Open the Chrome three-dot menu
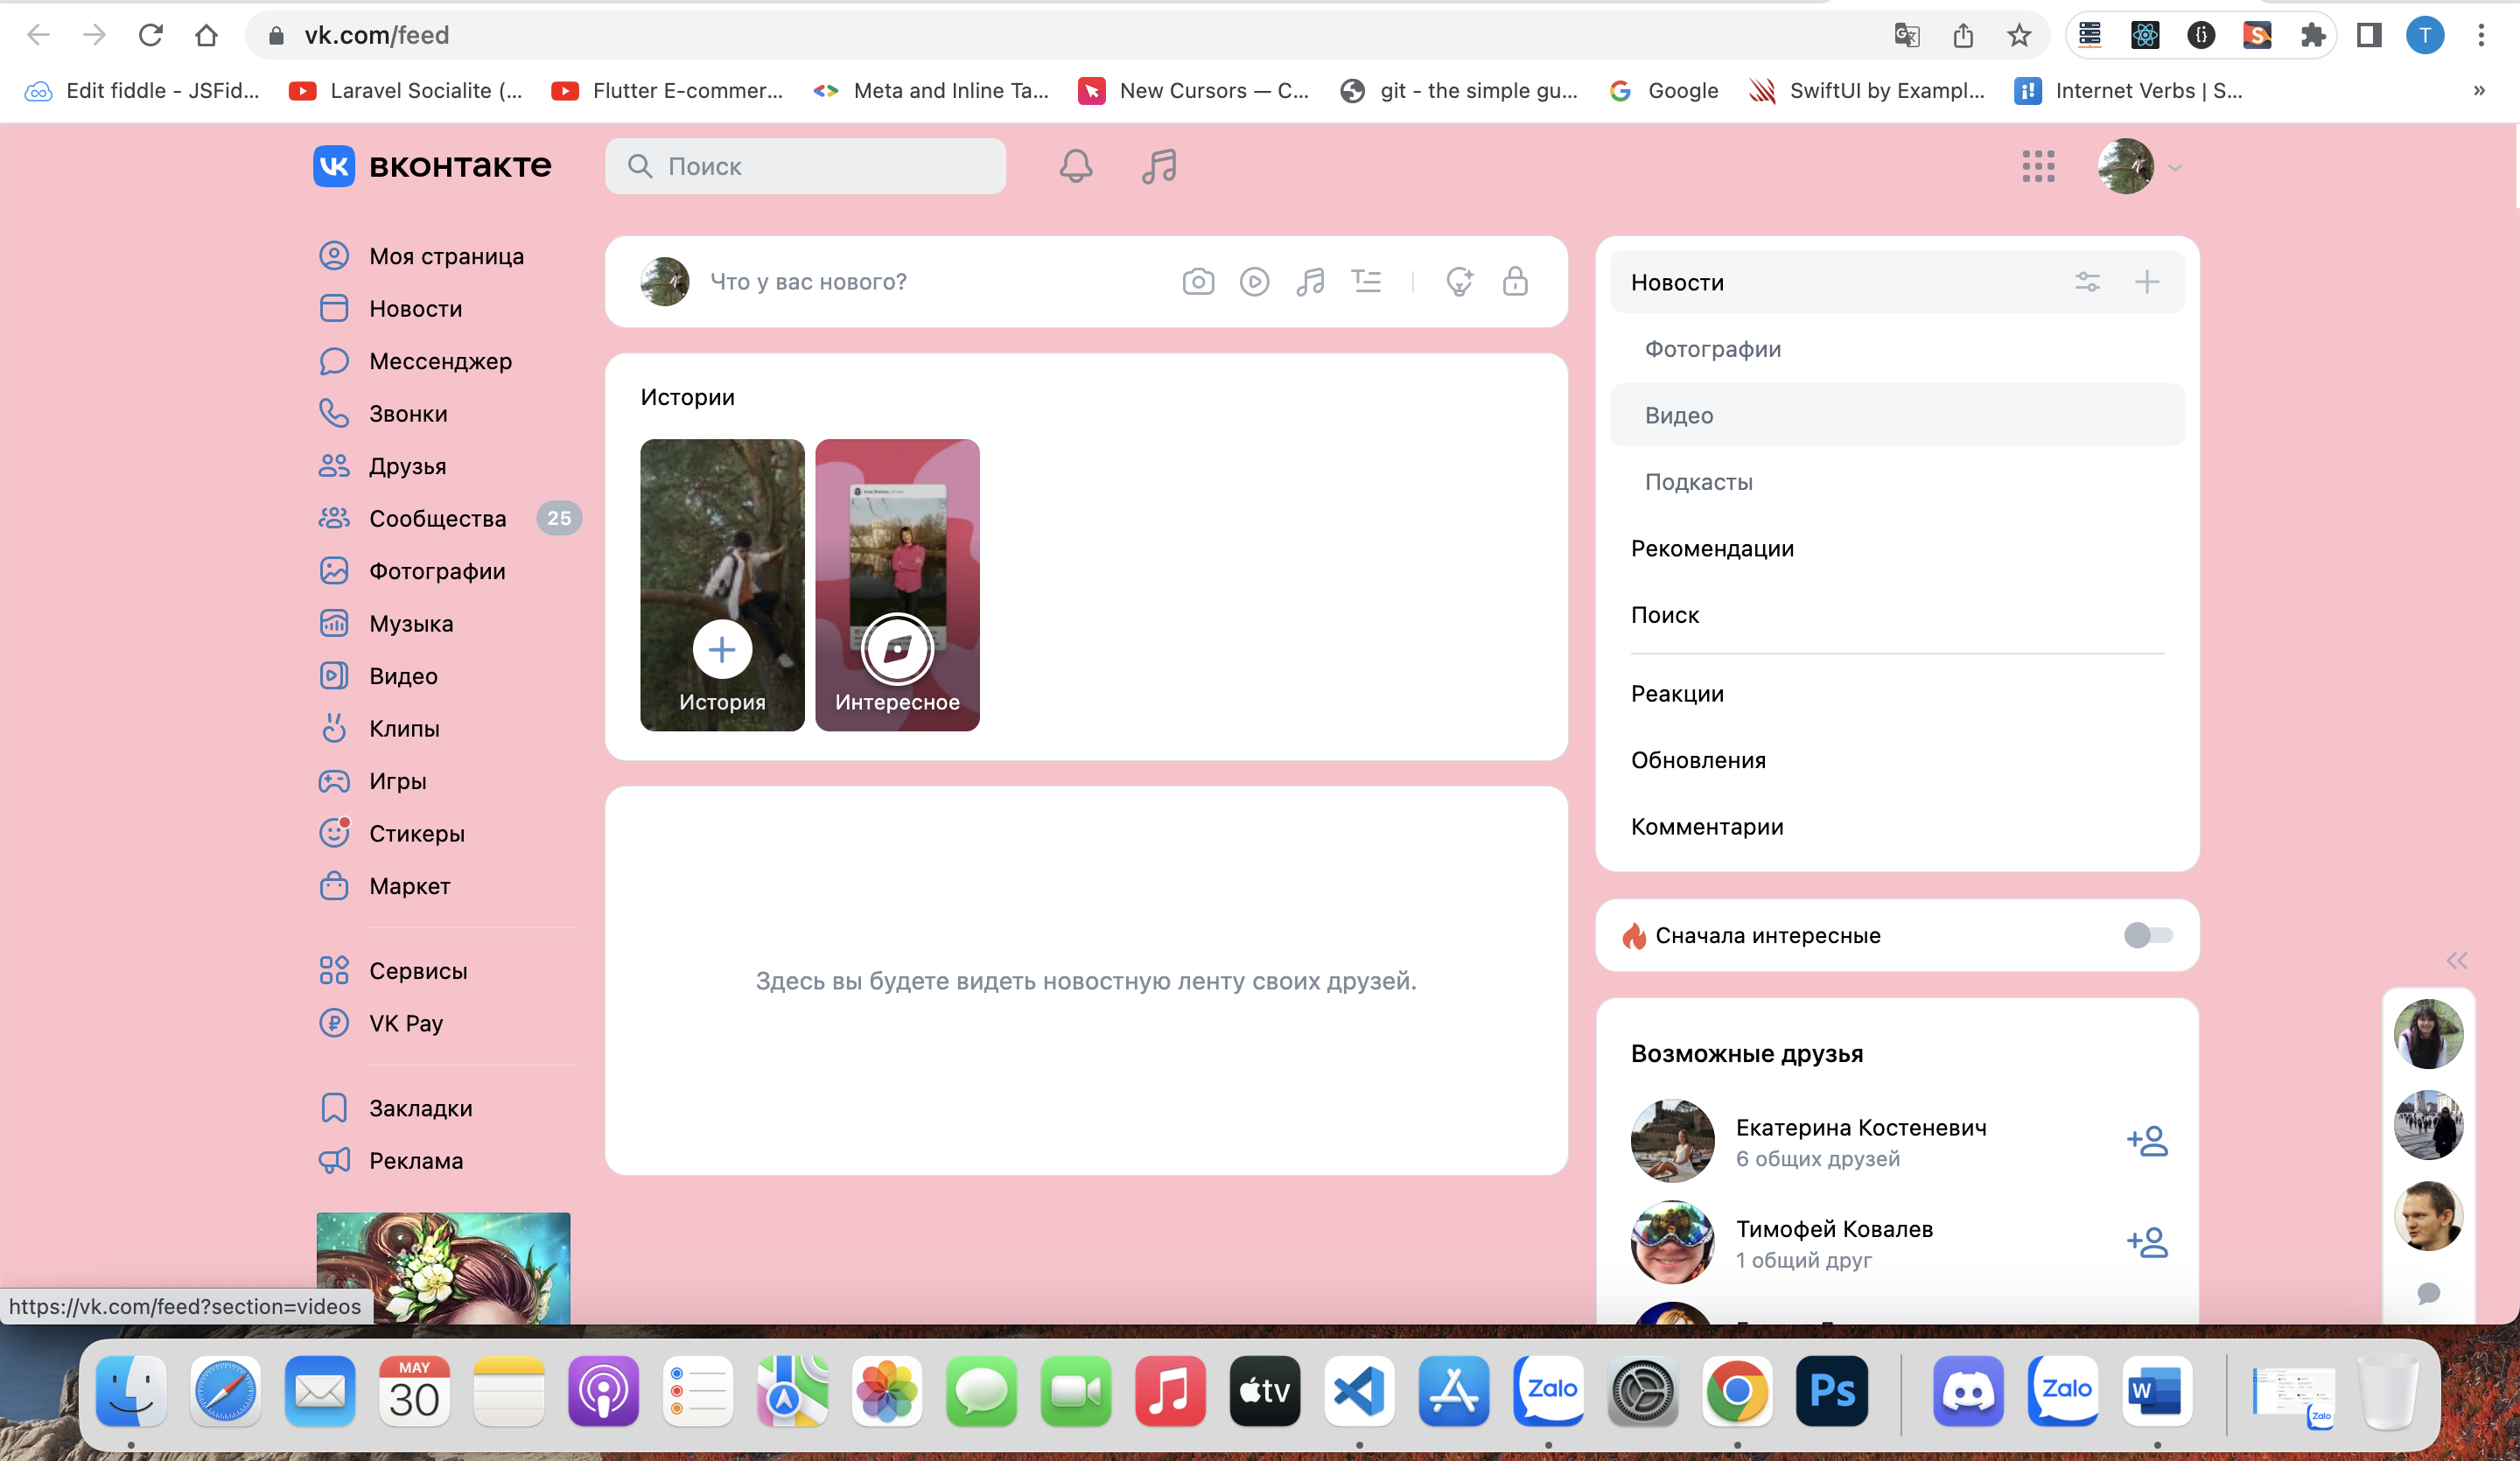This screenshot has height=1461, width=2520. 2480,36
